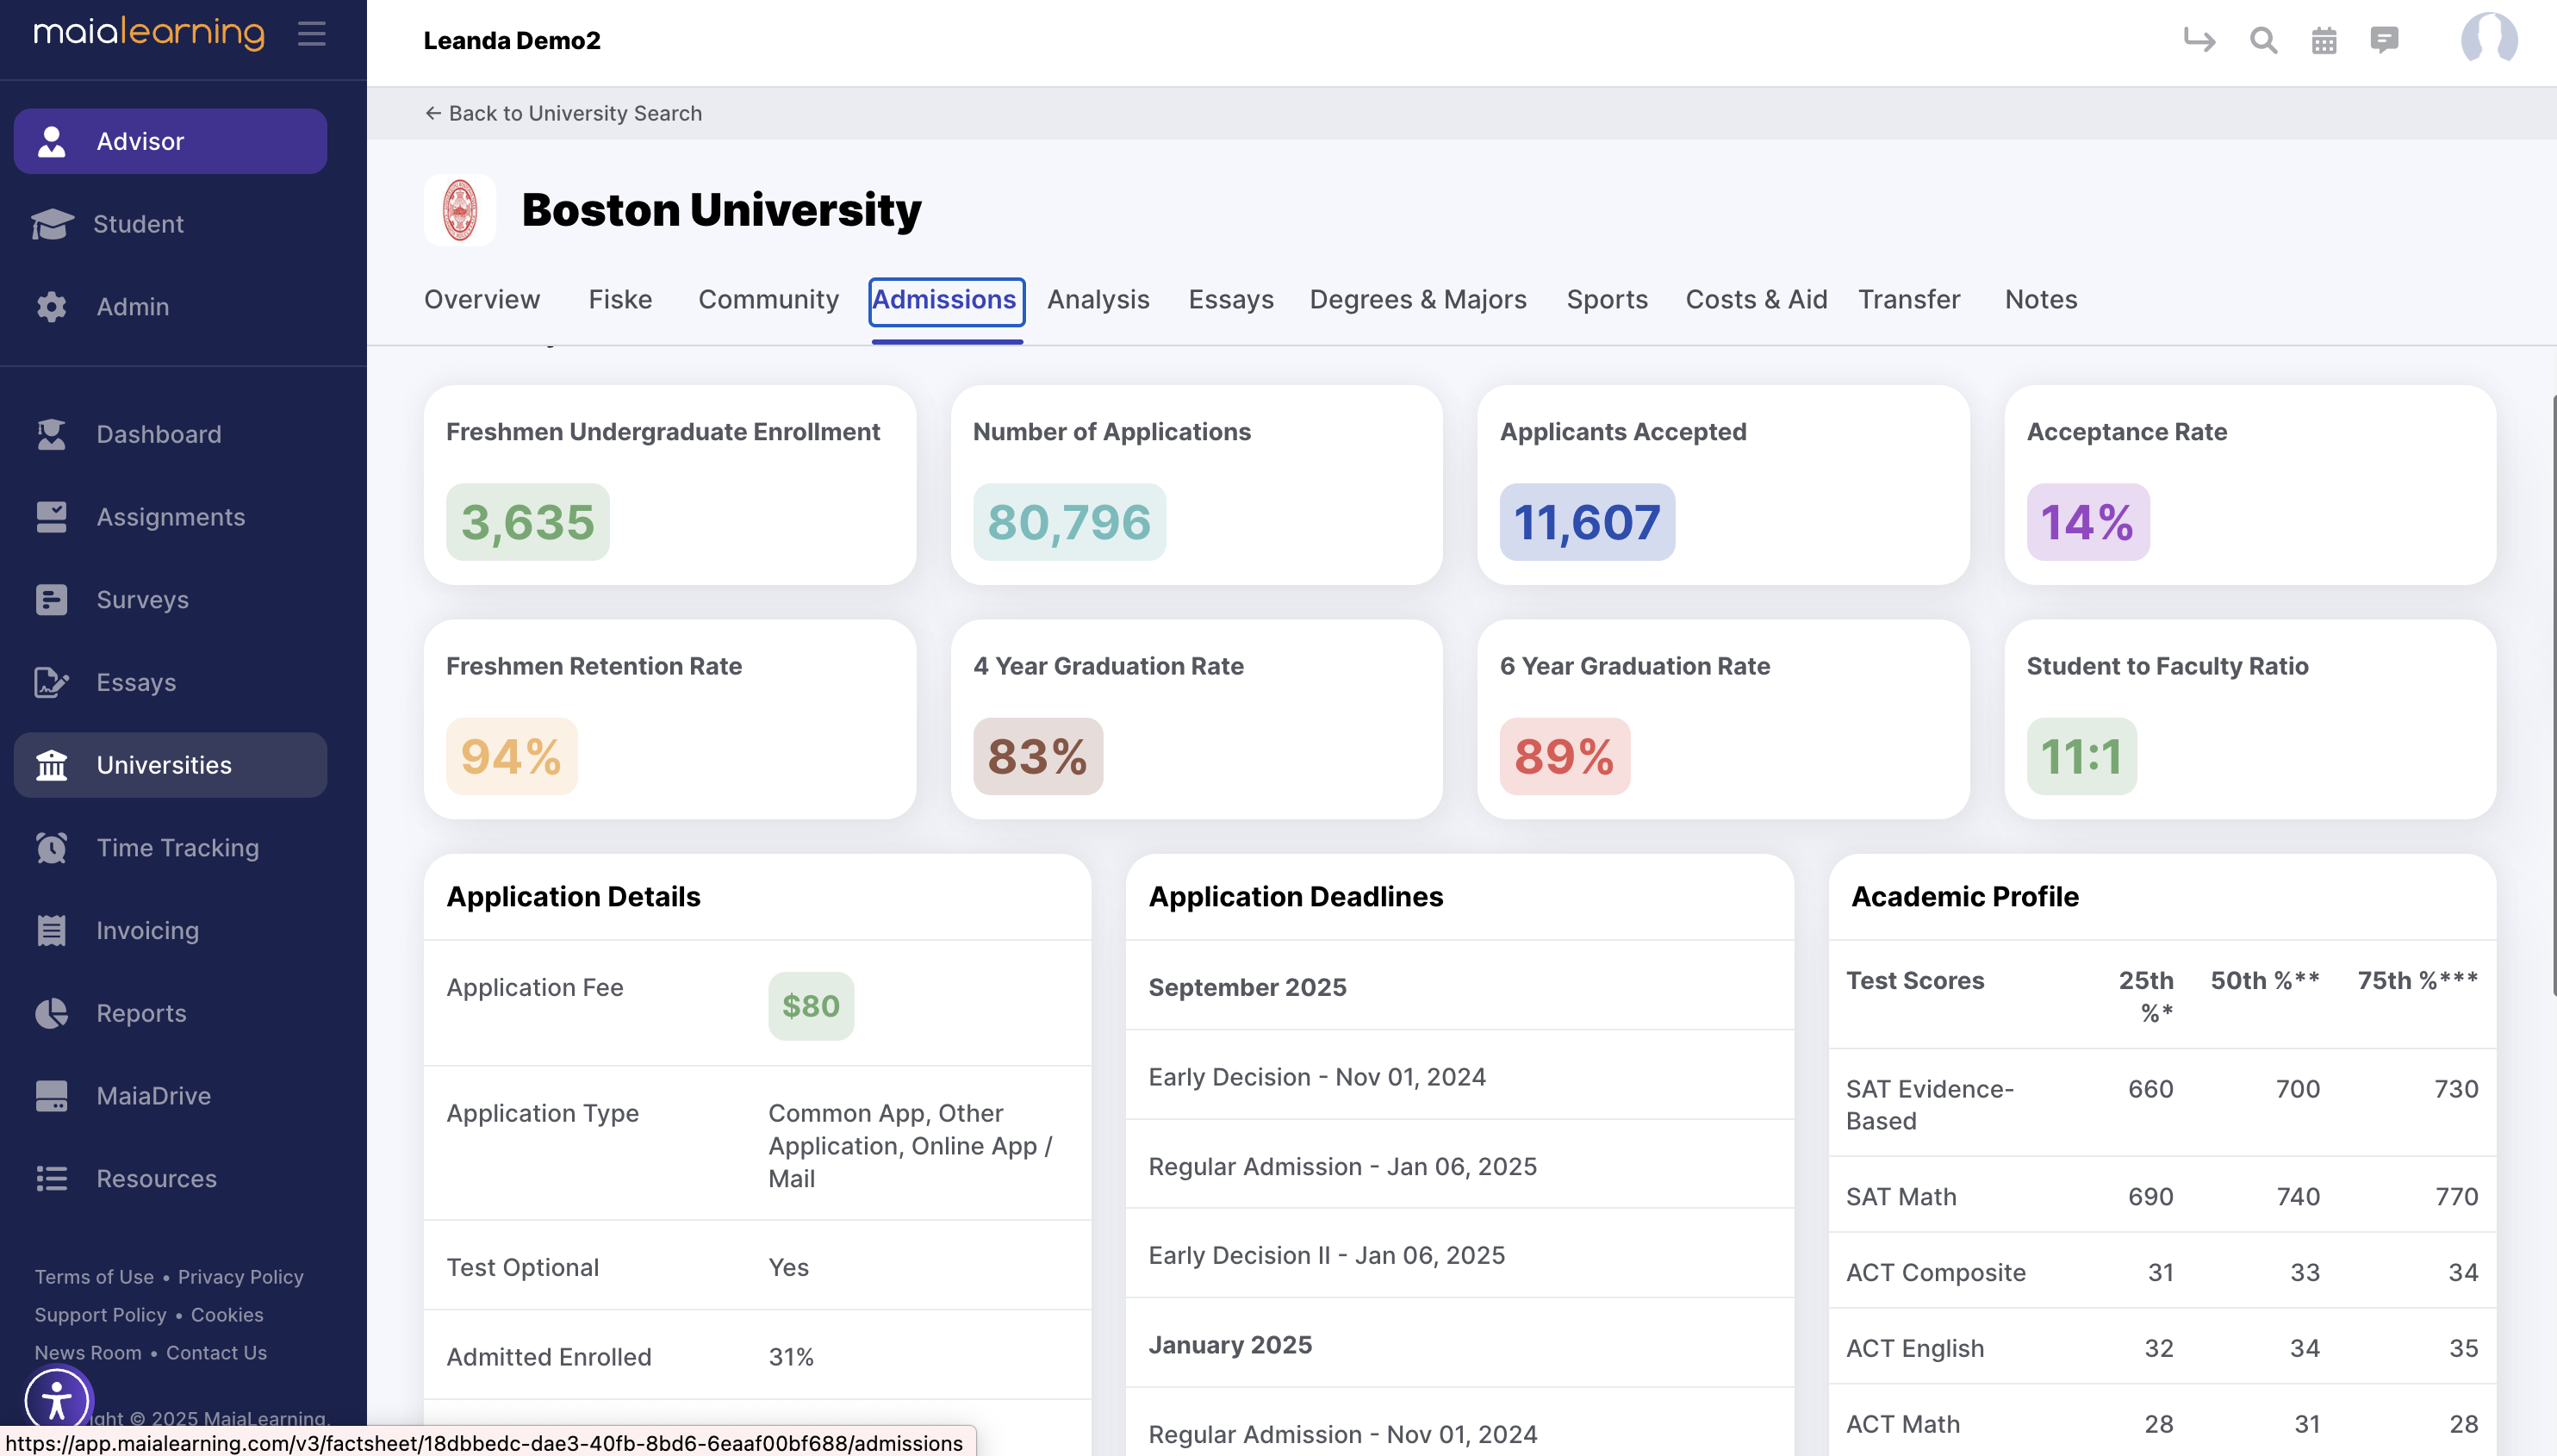Screen dimensions: 2557x1456
Task: Switch to the Community tab
Action: click(x=768, y=300)
